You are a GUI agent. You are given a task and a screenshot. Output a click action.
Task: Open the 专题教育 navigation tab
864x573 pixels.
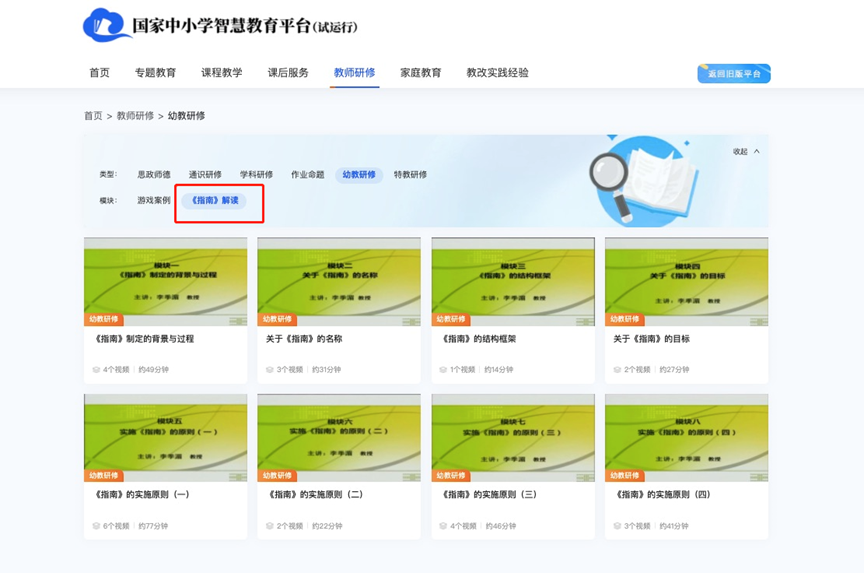click(155, 73)
